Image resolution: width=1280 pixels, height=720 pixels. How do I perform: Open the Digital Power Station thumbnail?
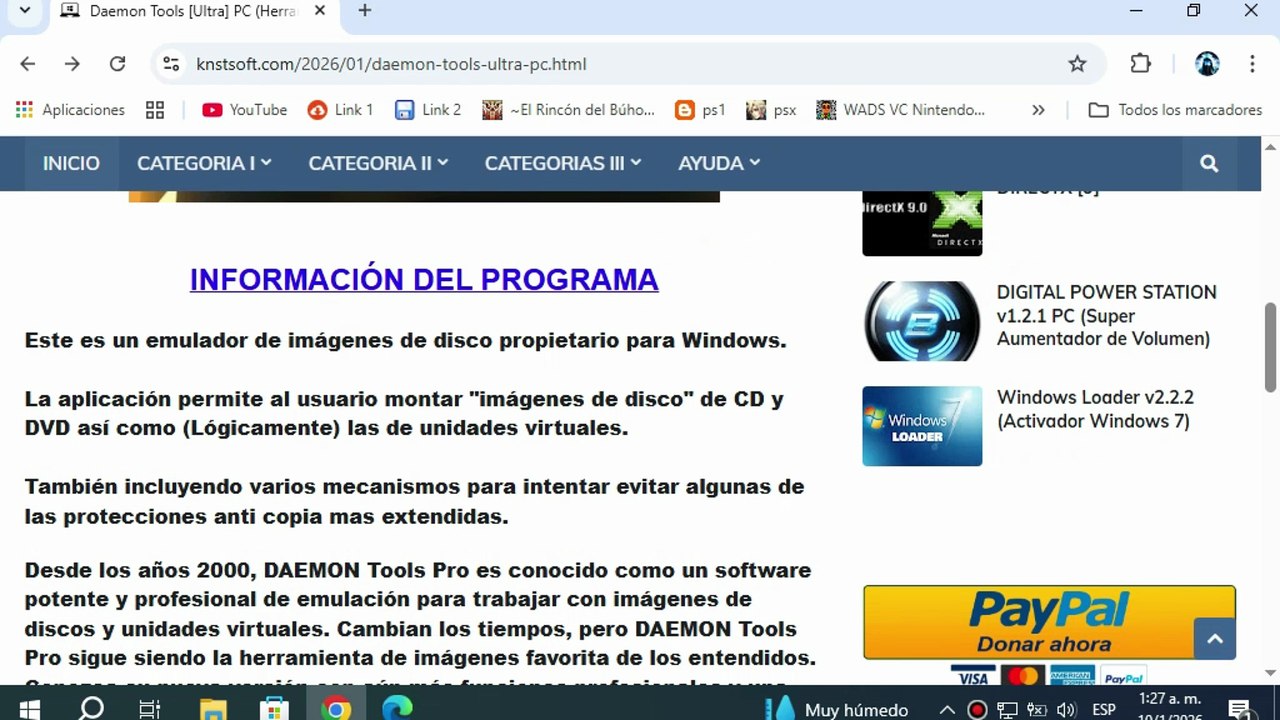pos(922,321)
